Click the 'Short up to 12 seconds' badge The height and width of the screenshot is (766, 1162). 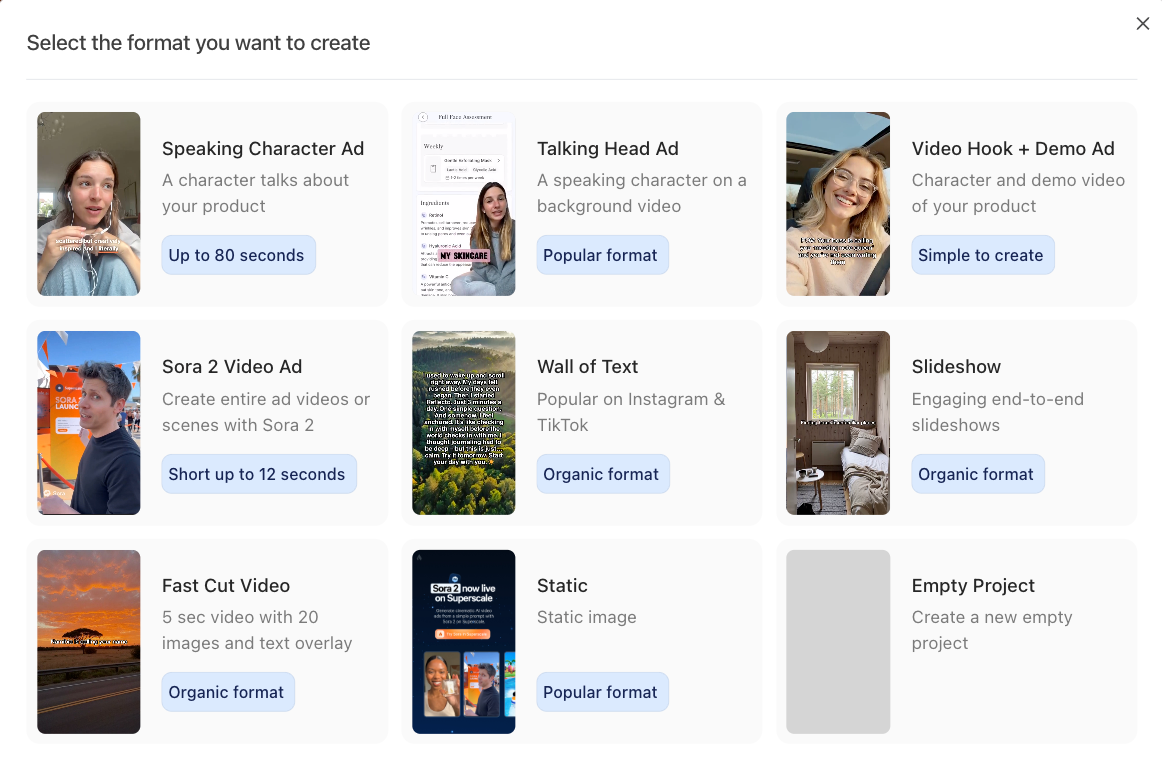(258, 474)
